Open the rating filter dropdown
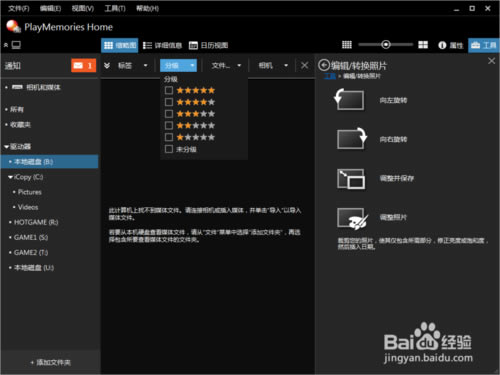500x375 pixels. click(178, 66)
